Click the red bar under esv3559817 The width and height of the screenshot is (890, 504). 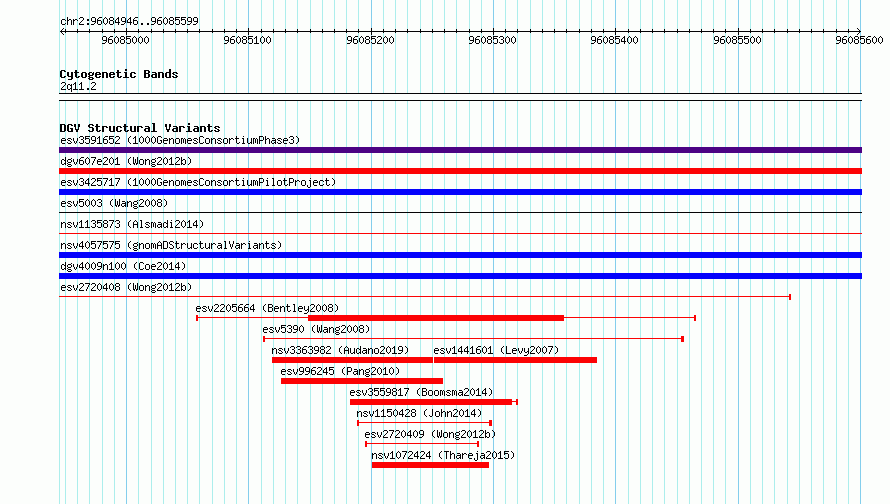pos(431,402)
